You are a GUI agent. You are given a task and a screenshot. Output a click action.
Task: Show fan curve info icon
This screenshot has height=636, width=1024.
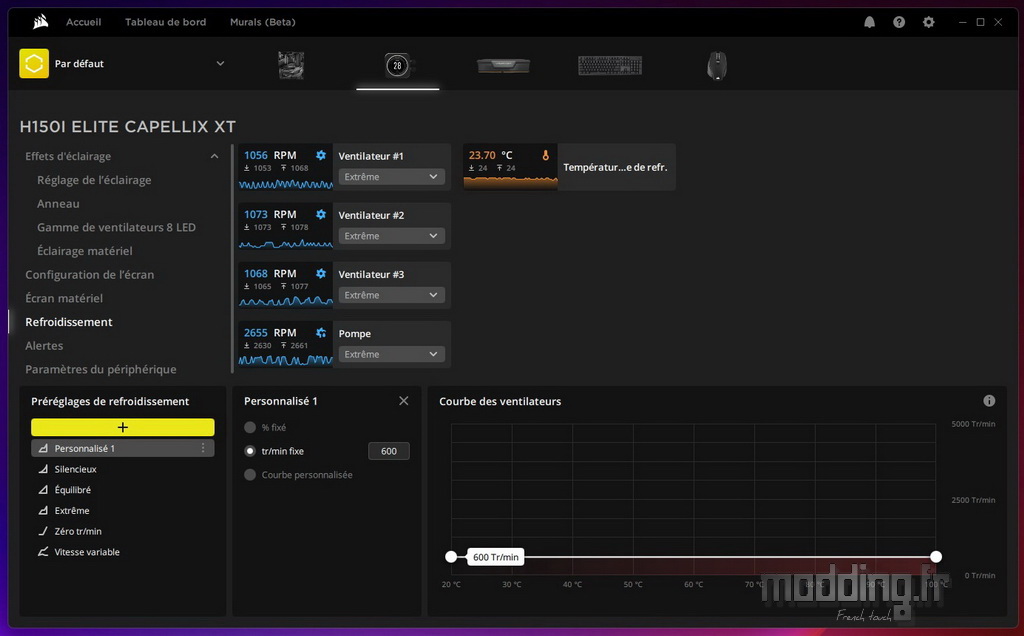coord(989,401)
